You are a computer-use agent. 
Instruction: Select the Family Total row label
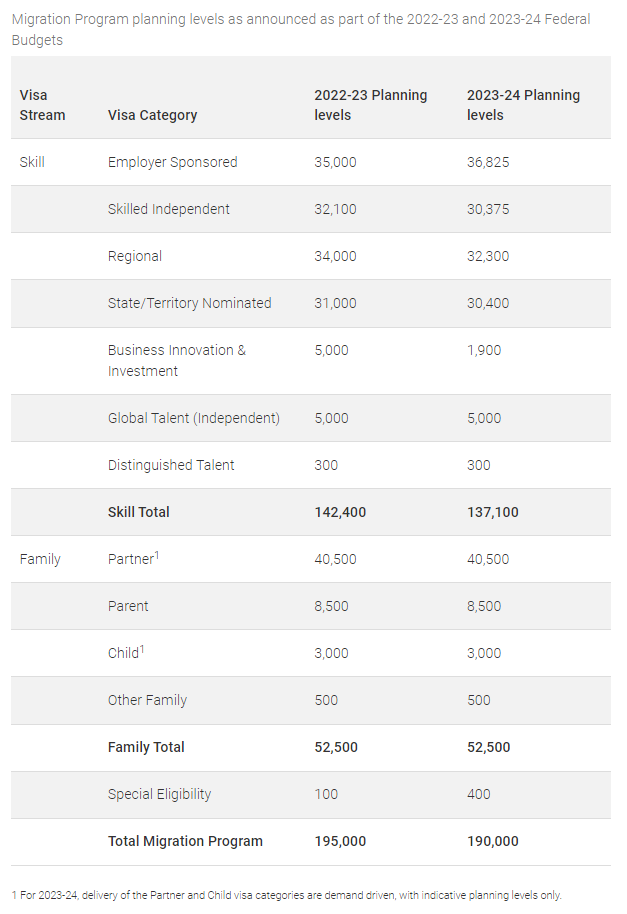click(146, 747)
